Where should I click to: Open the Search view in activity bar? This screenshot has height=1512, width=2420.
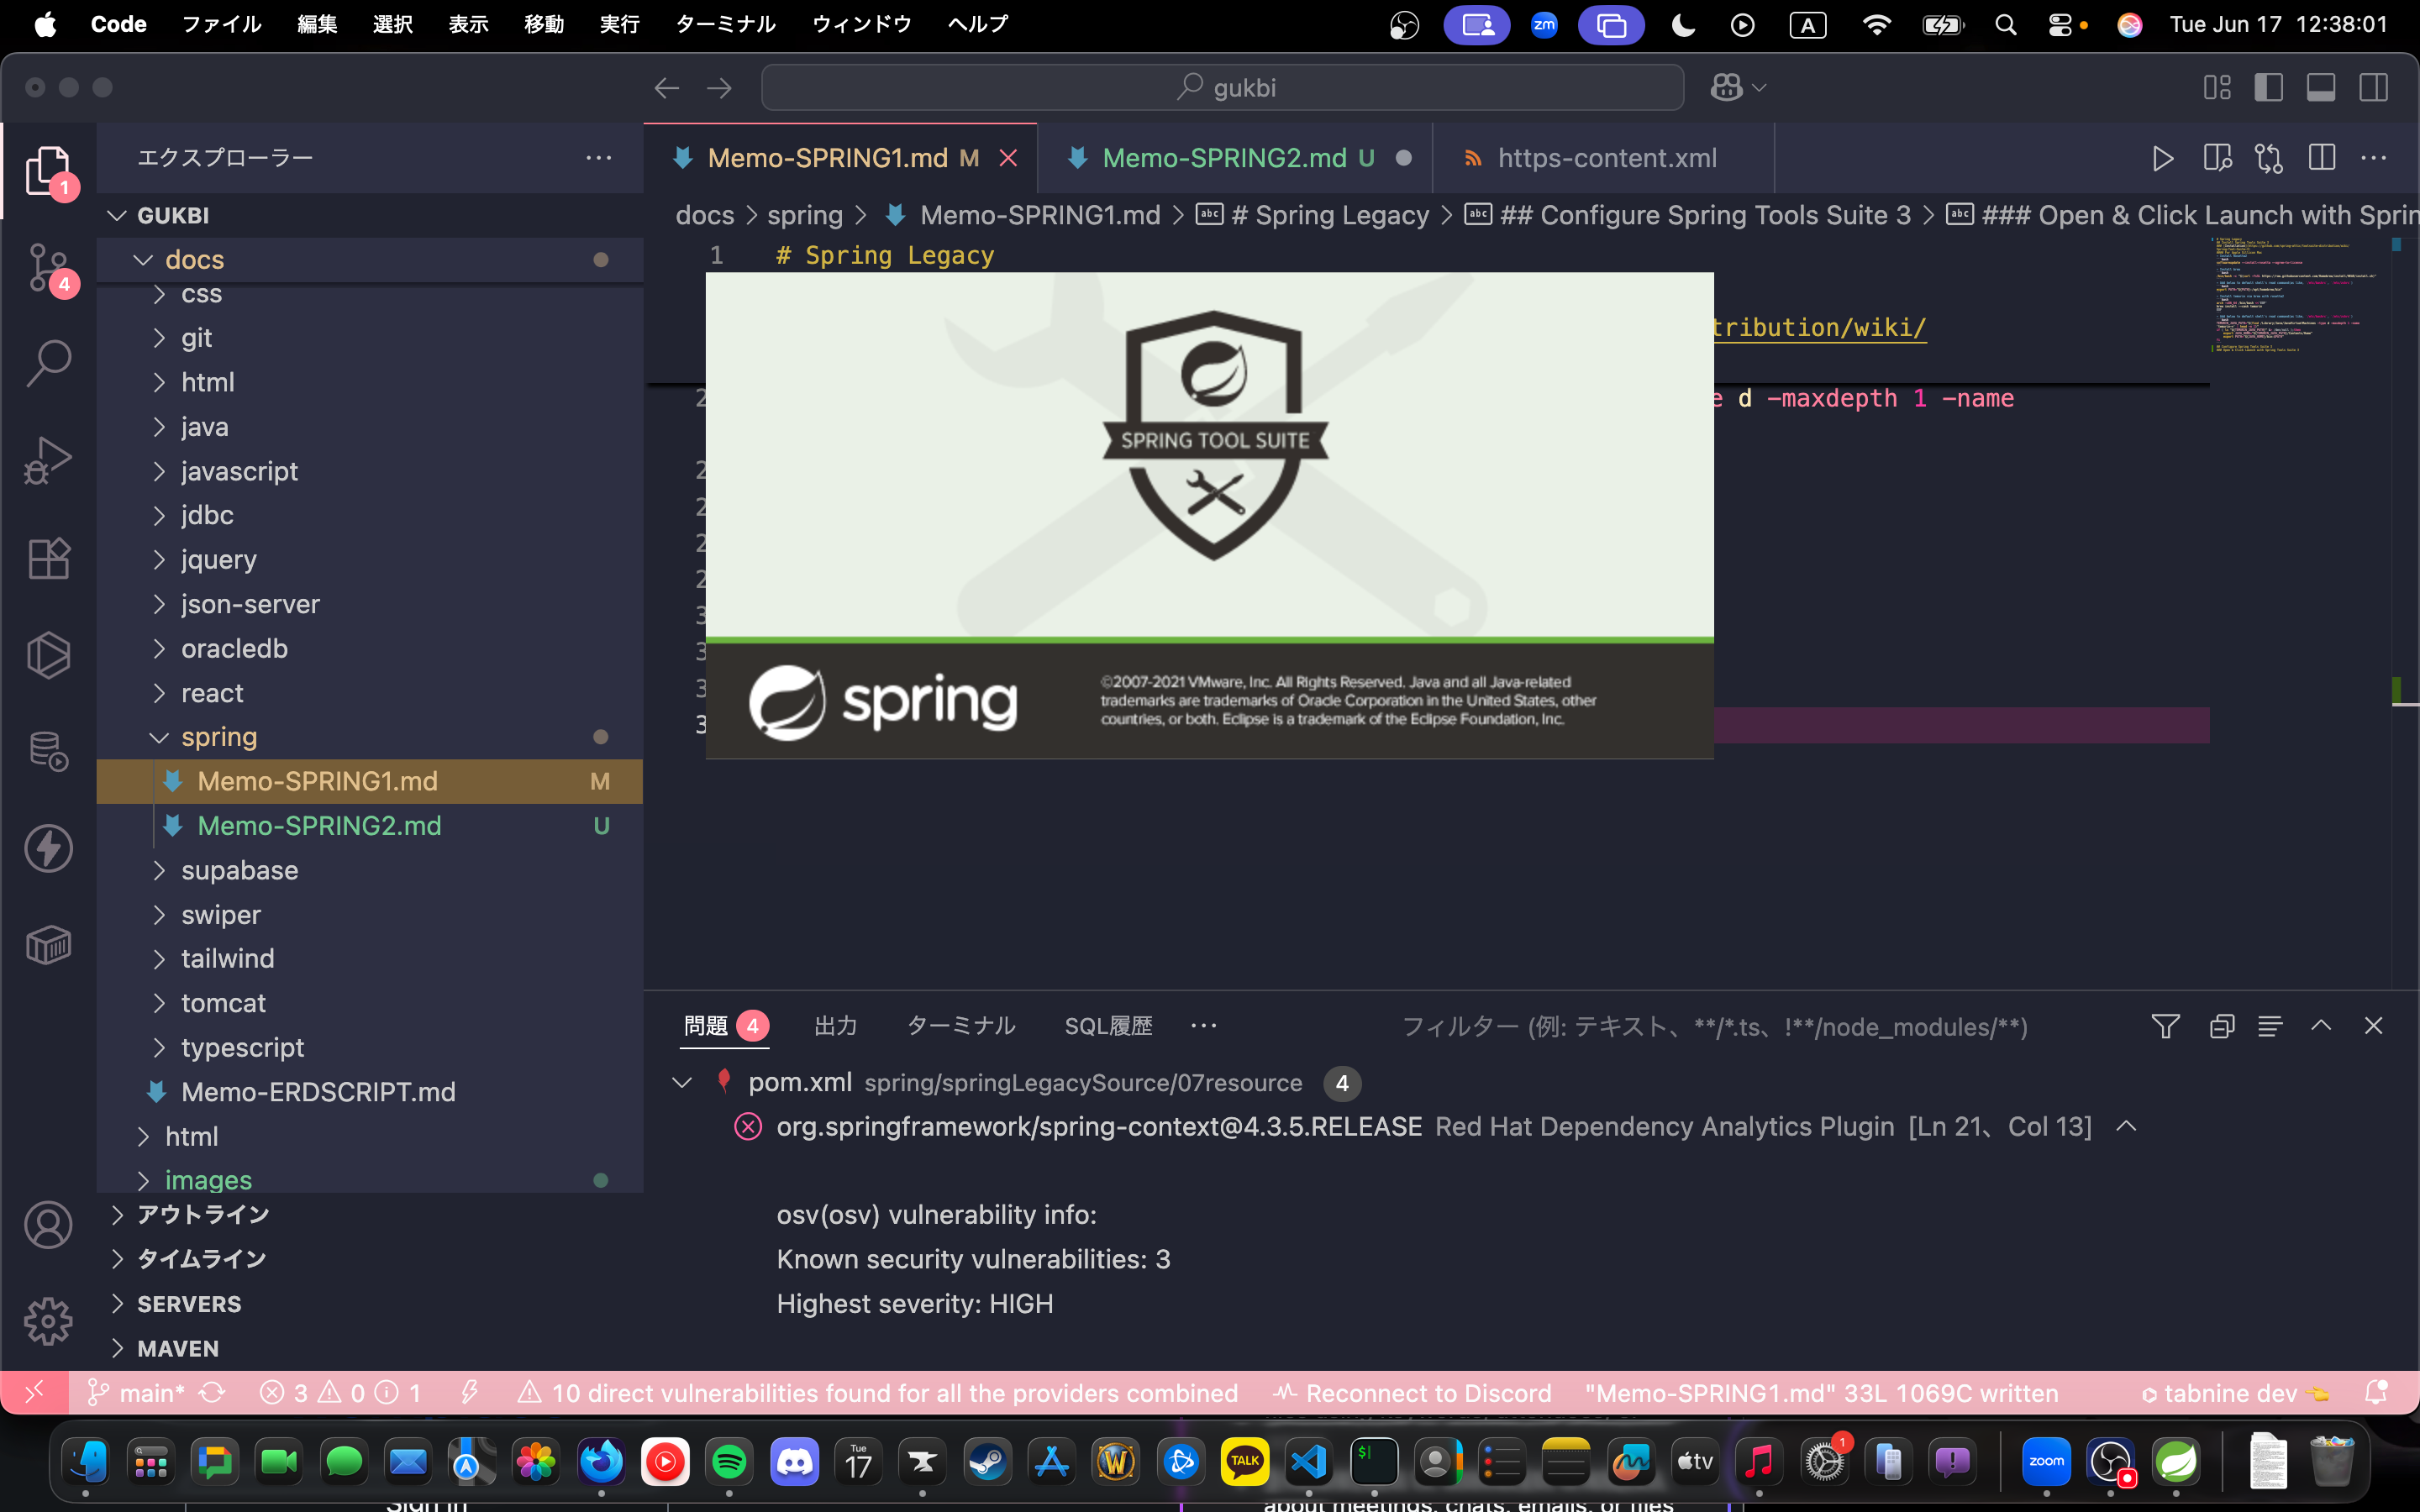tap(48, 363)
